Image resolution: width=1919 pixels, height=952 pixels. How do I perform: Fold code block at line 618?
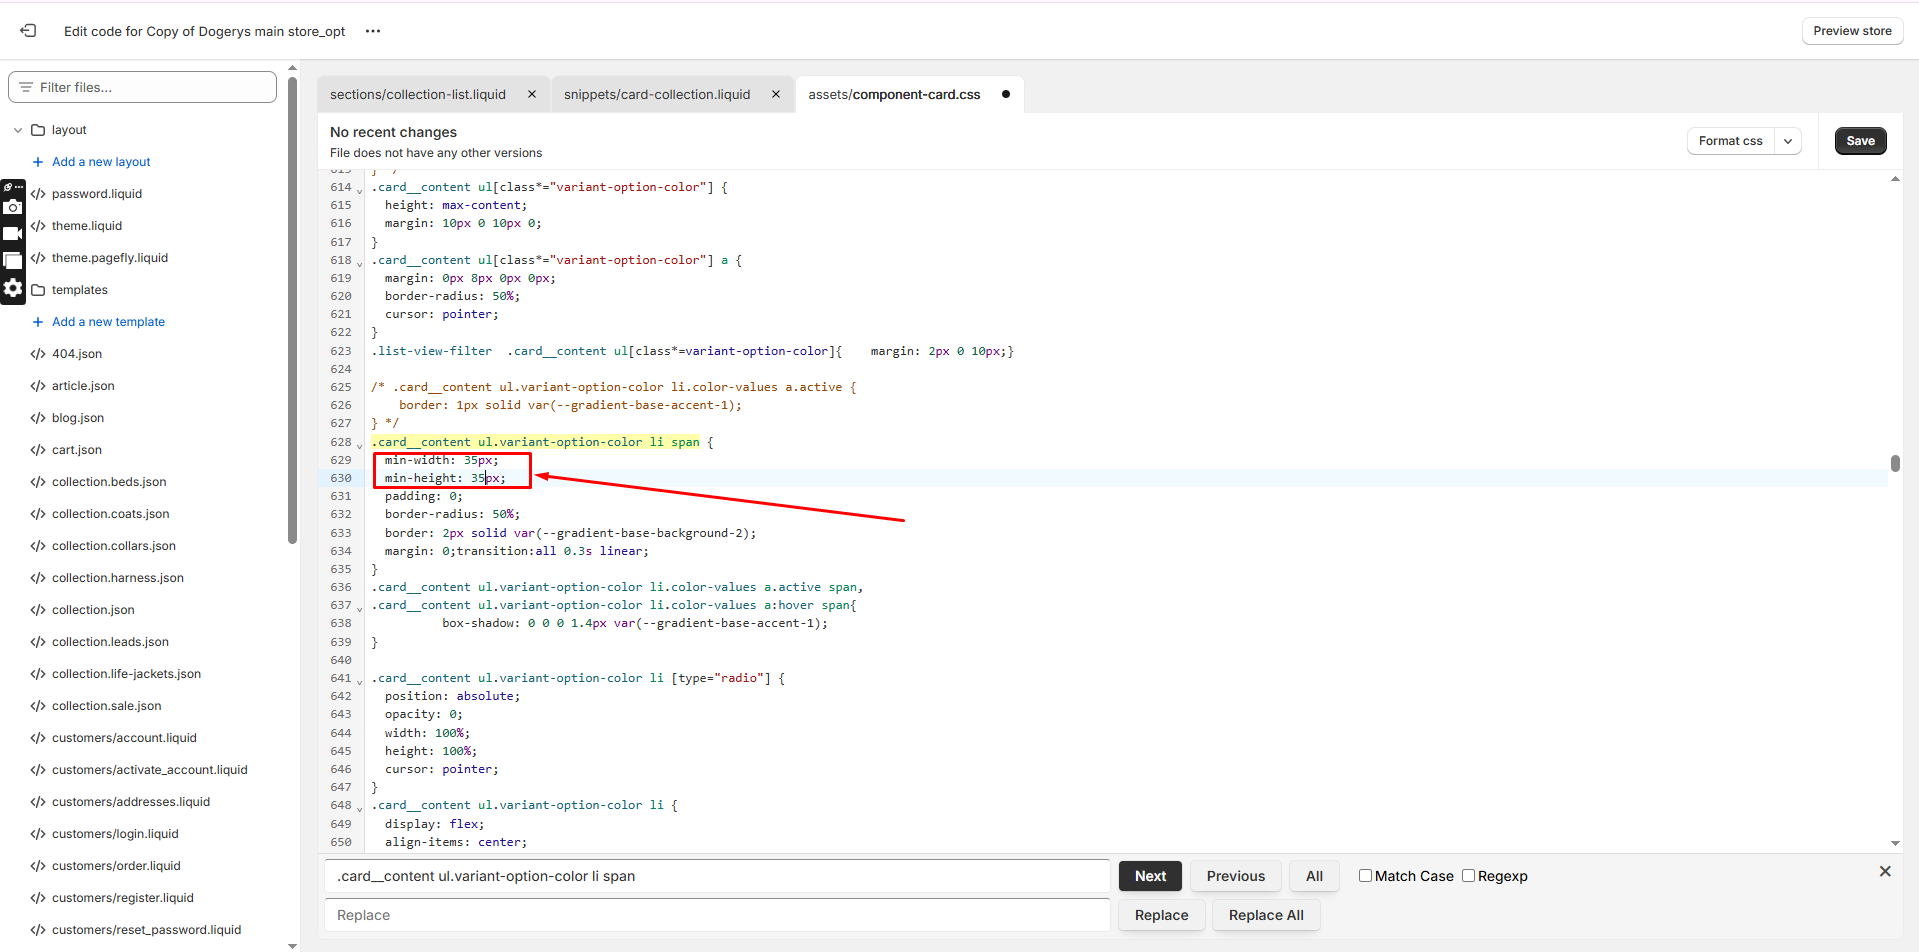click(x=360, y=262)
